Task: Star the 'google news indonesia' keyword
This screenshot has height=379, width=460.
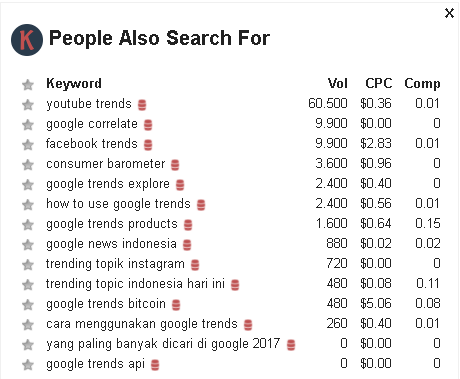Action: pyautogui.click(x=28, y=245)
